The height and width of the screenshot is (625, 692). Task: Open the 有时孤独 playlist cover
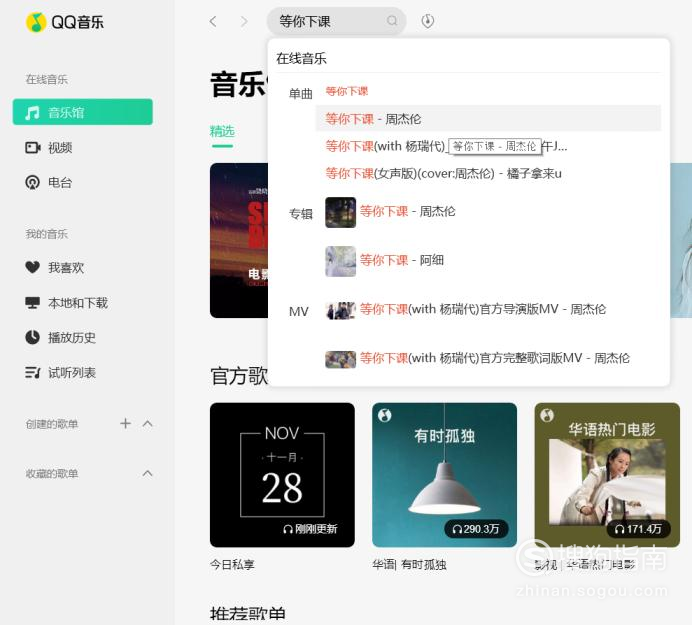coord(444,475)
